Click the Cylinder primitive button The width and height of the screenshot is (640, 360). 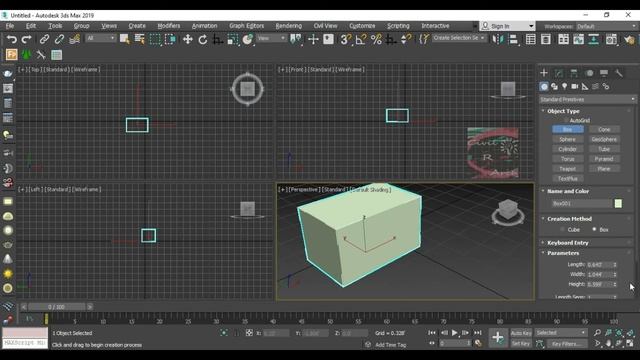[567, 149]
